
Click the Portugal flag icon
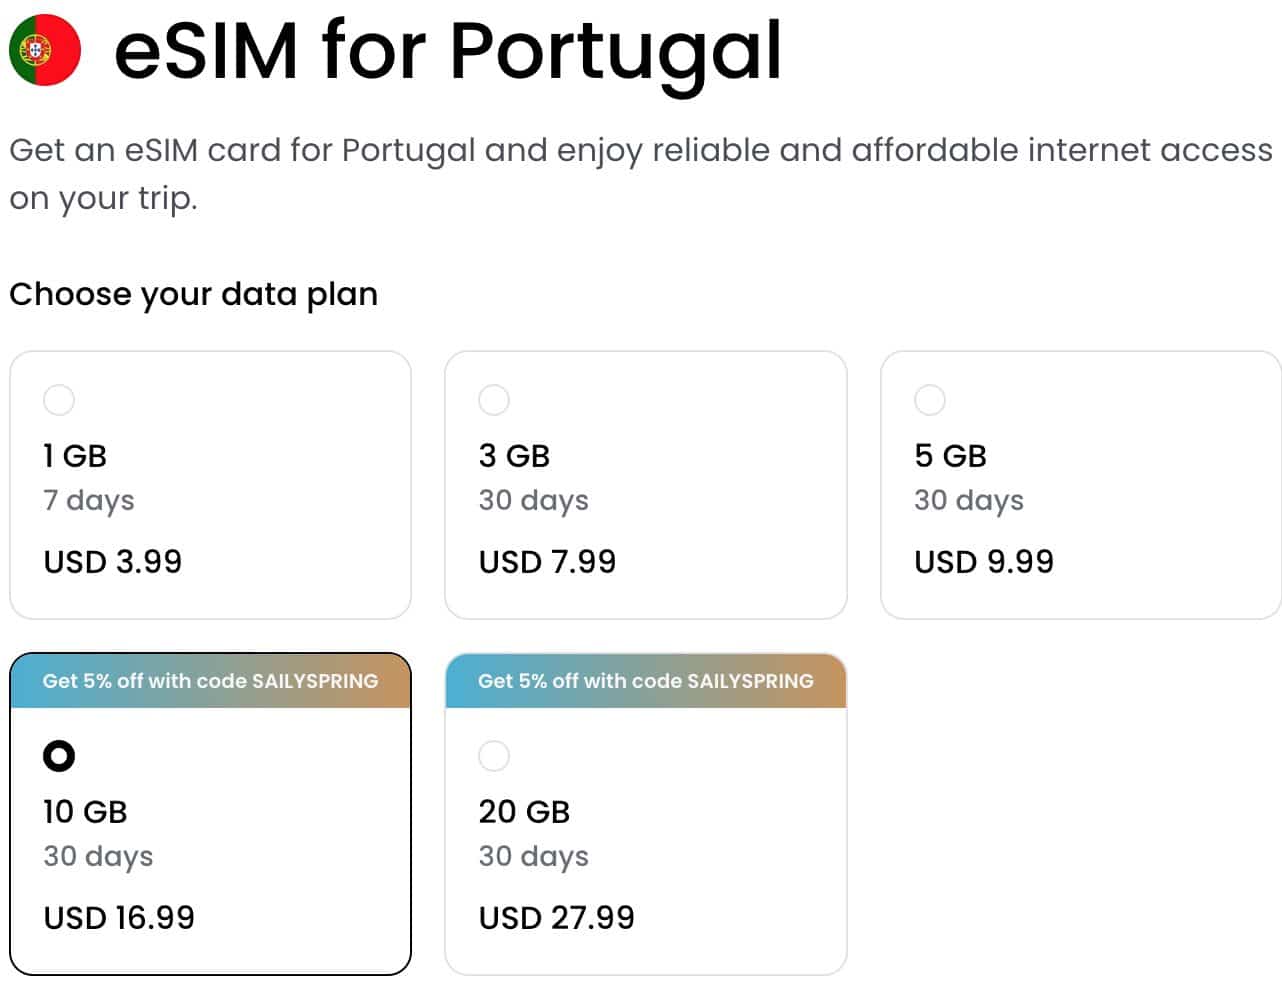pyautogui.click(x=45, y=50)
